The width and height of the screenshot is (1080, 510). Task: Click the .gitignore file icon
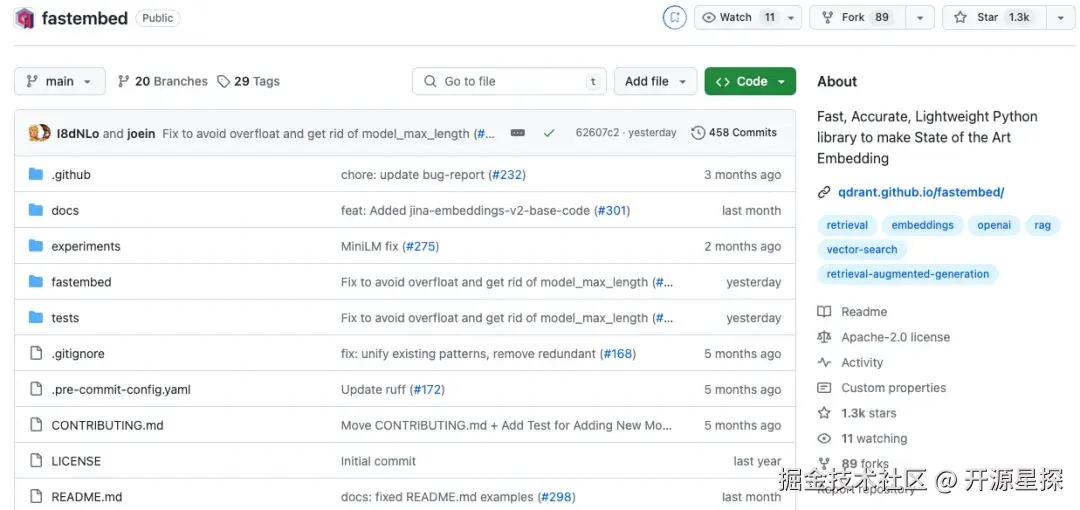(x=36, y=354)
